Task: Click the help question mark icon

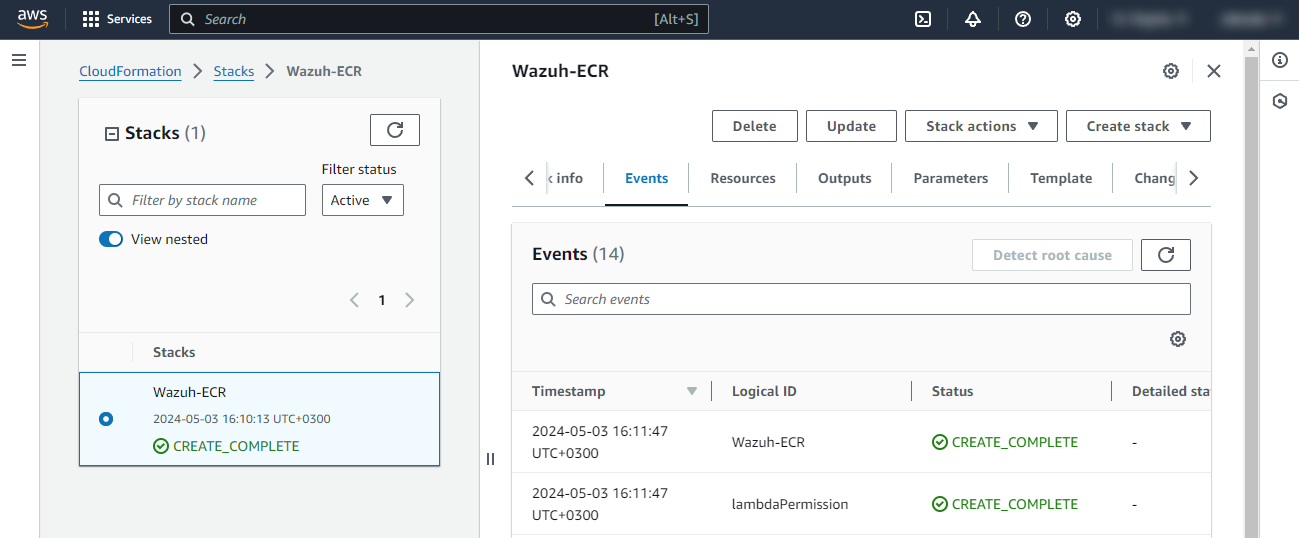Action: pos(1023,19)
